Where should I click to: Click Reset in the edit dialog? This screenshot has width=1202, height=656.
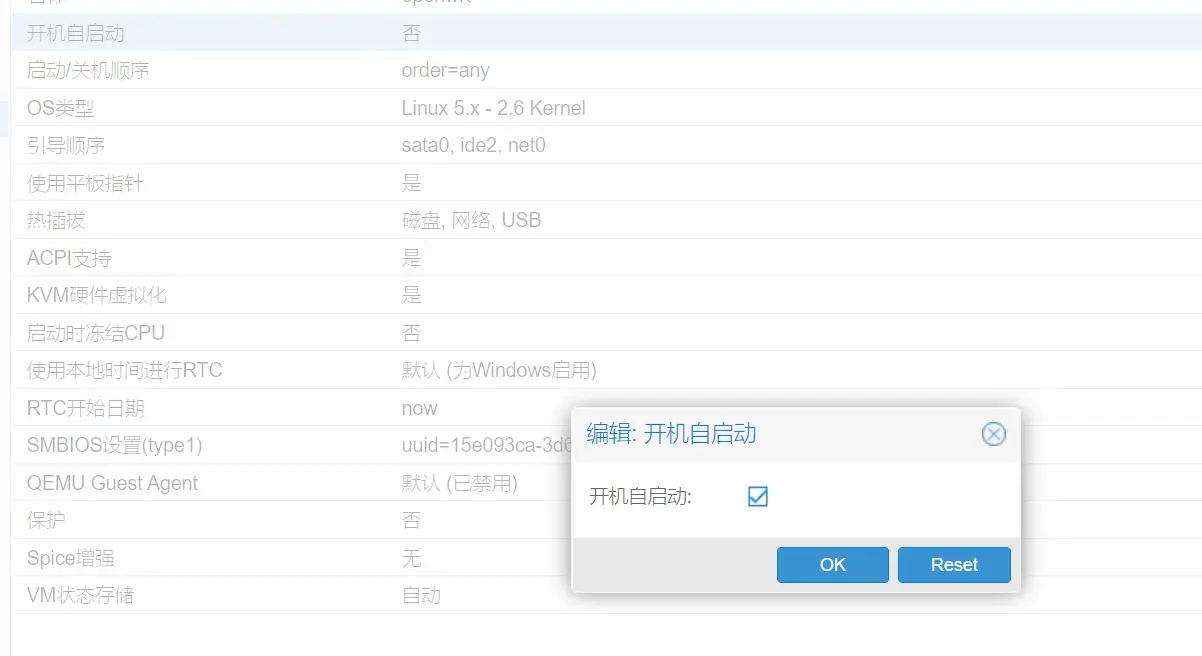tap(954, 564)
